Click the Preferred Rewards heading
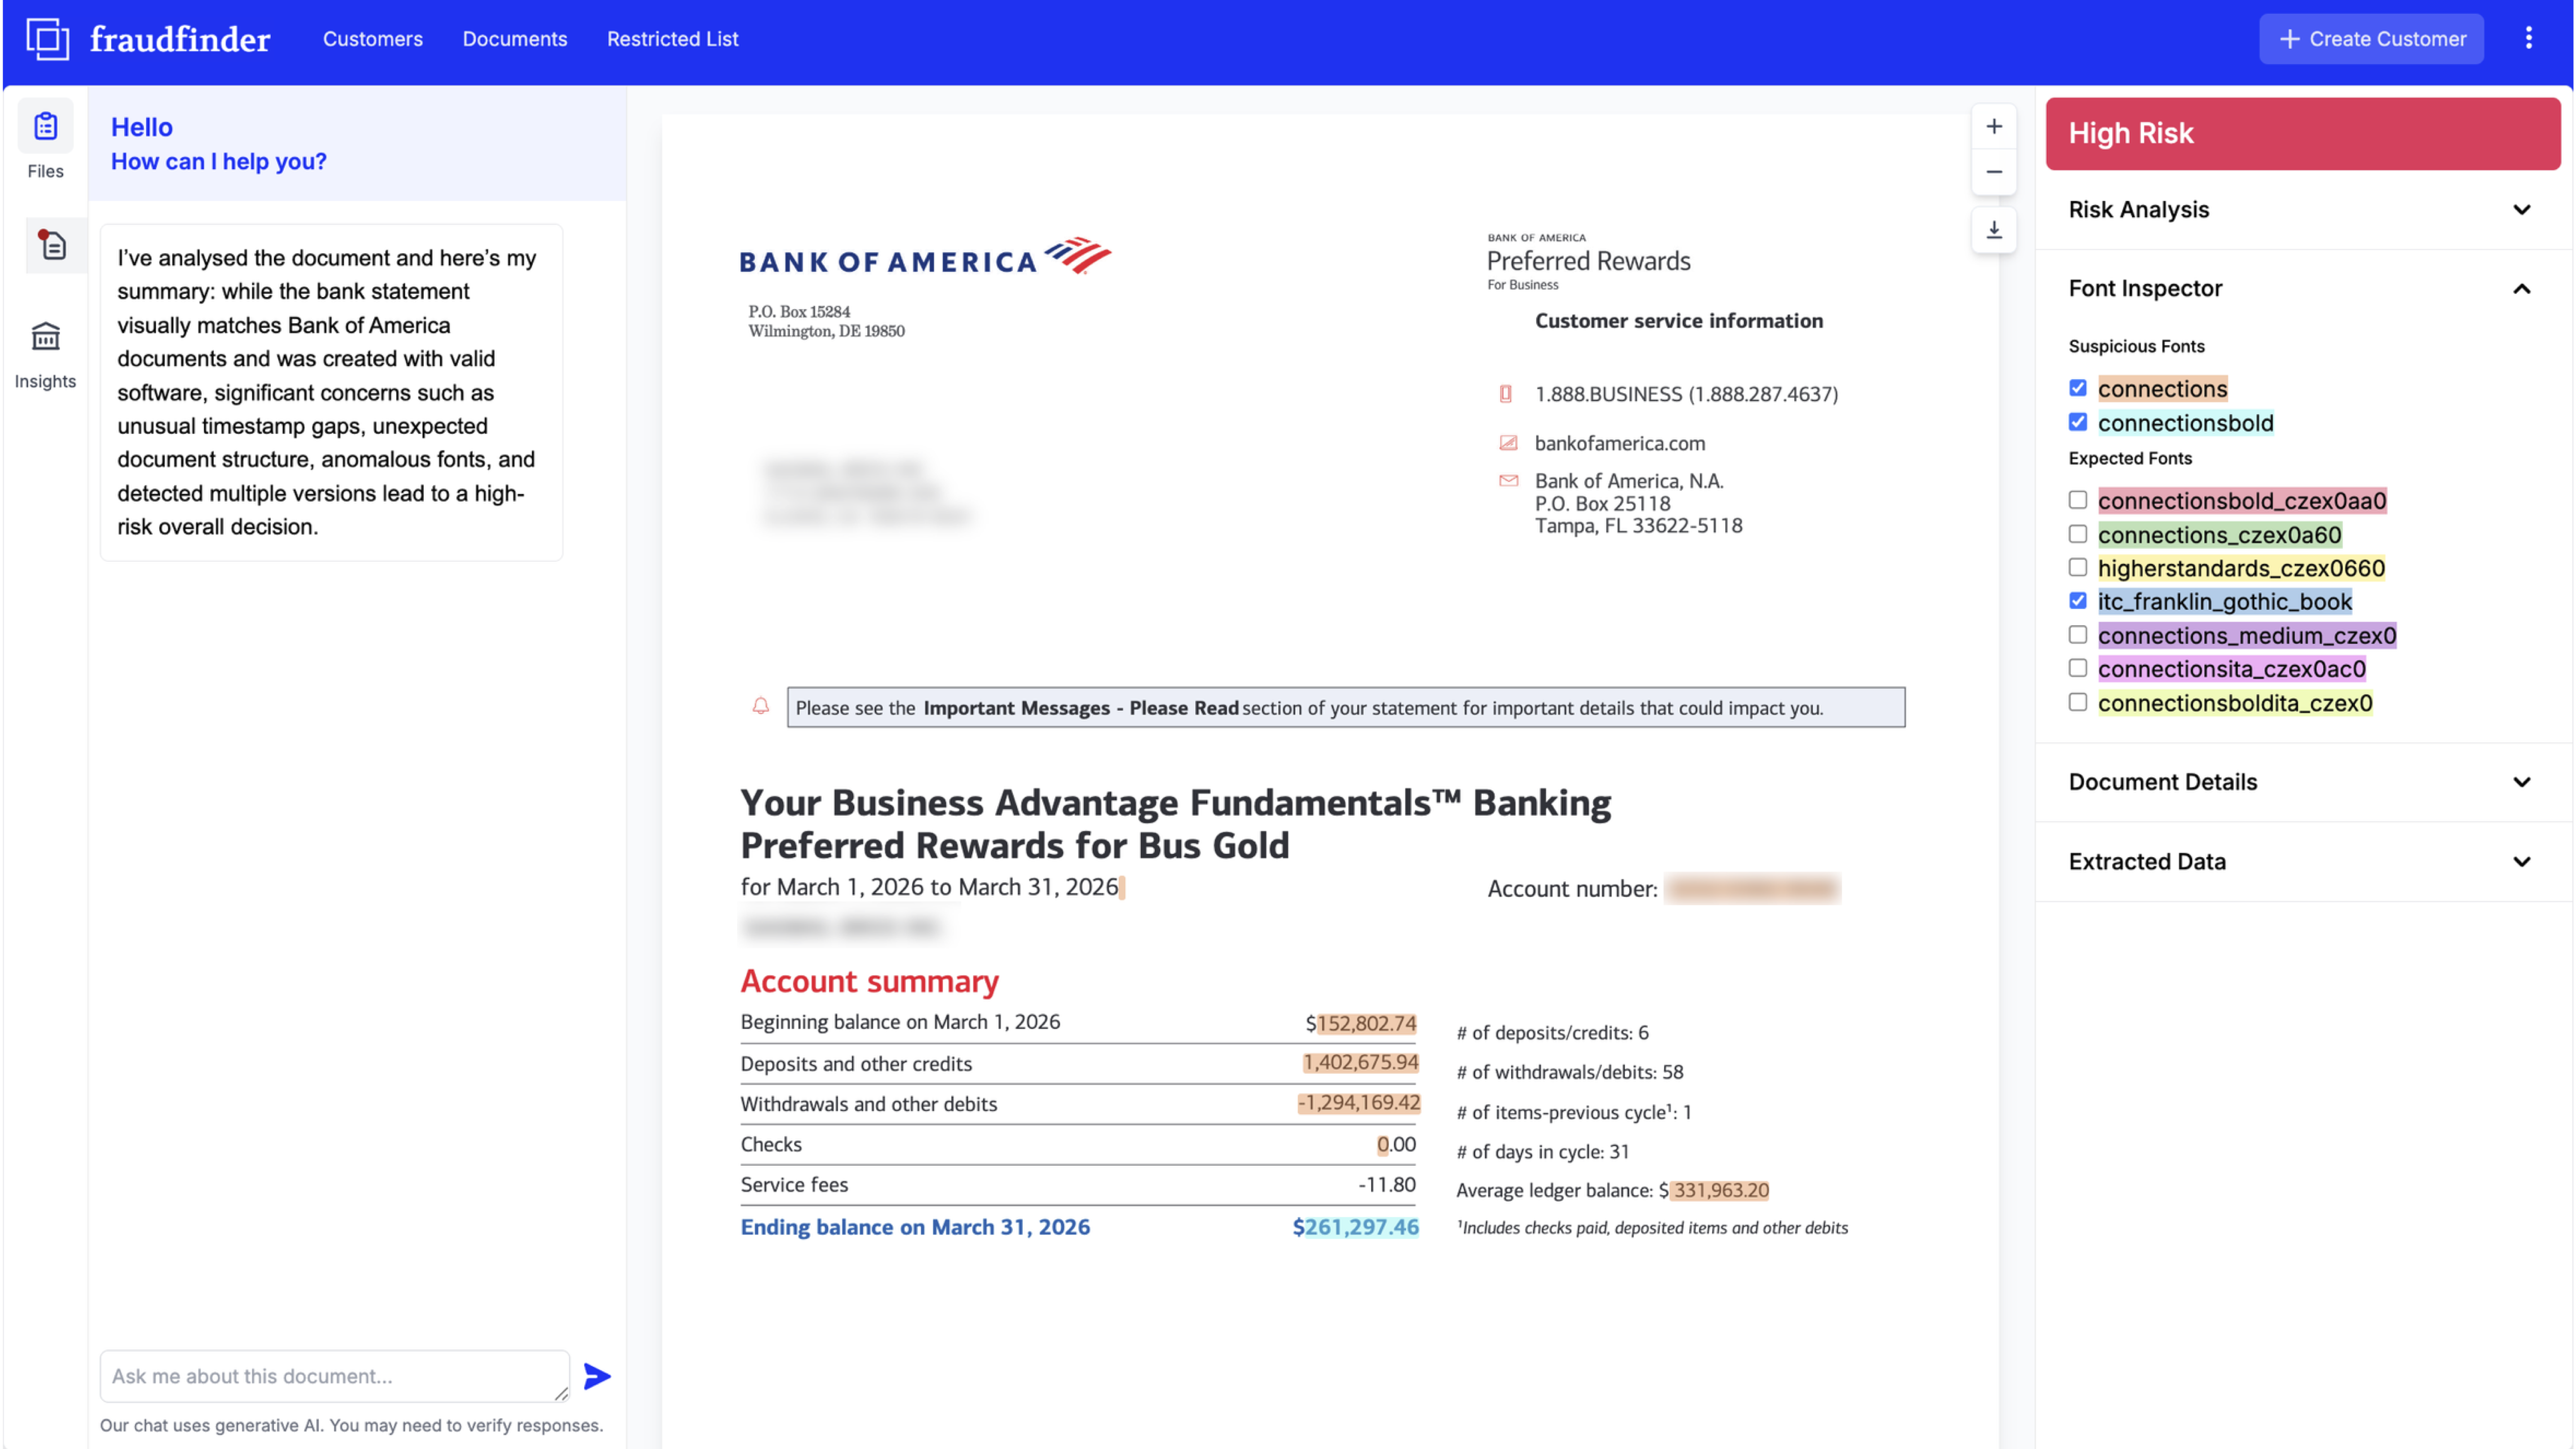The width and height of the screenshot is (2576, 1449). (x=1588, y=261)
